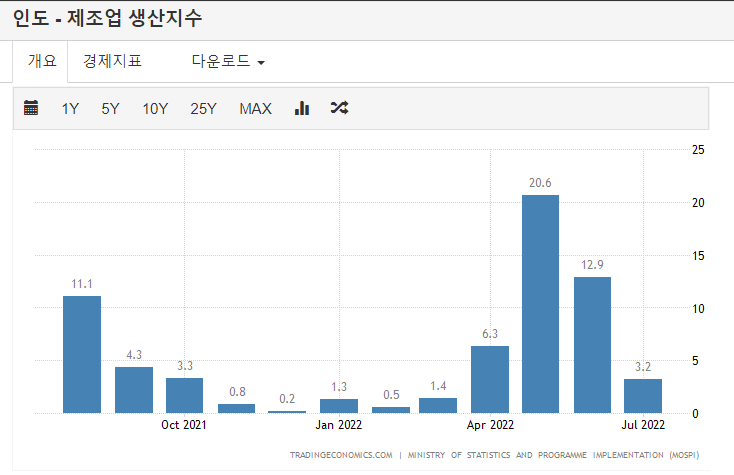734x475 pixels.
Task: Select the MAX time range
Action: 255,109
